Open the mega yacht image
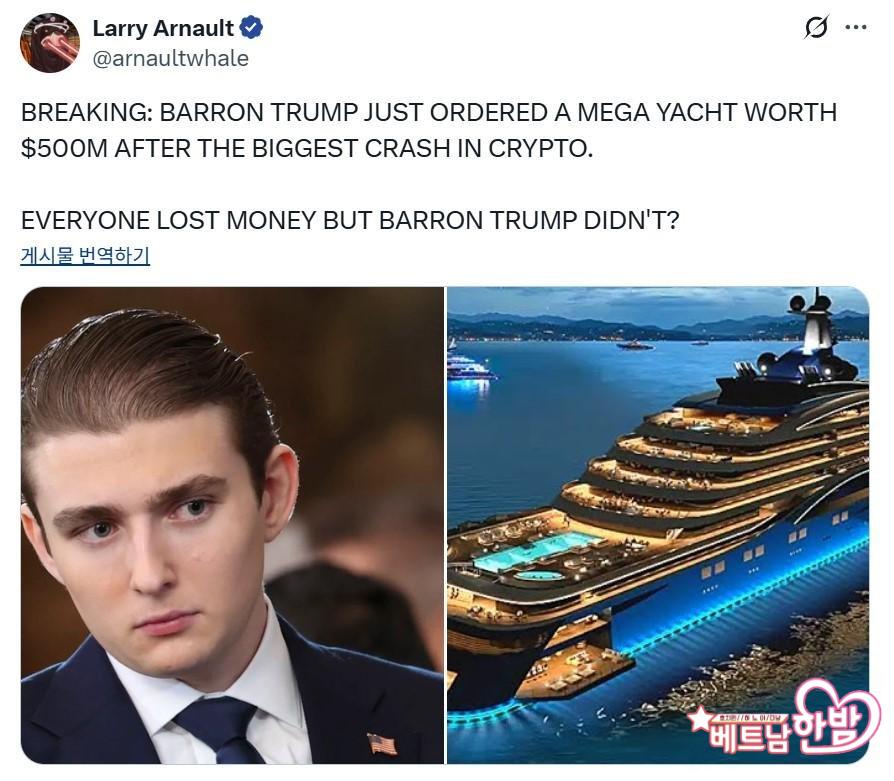This screenshot has height=781, width=894. [658, 525]
